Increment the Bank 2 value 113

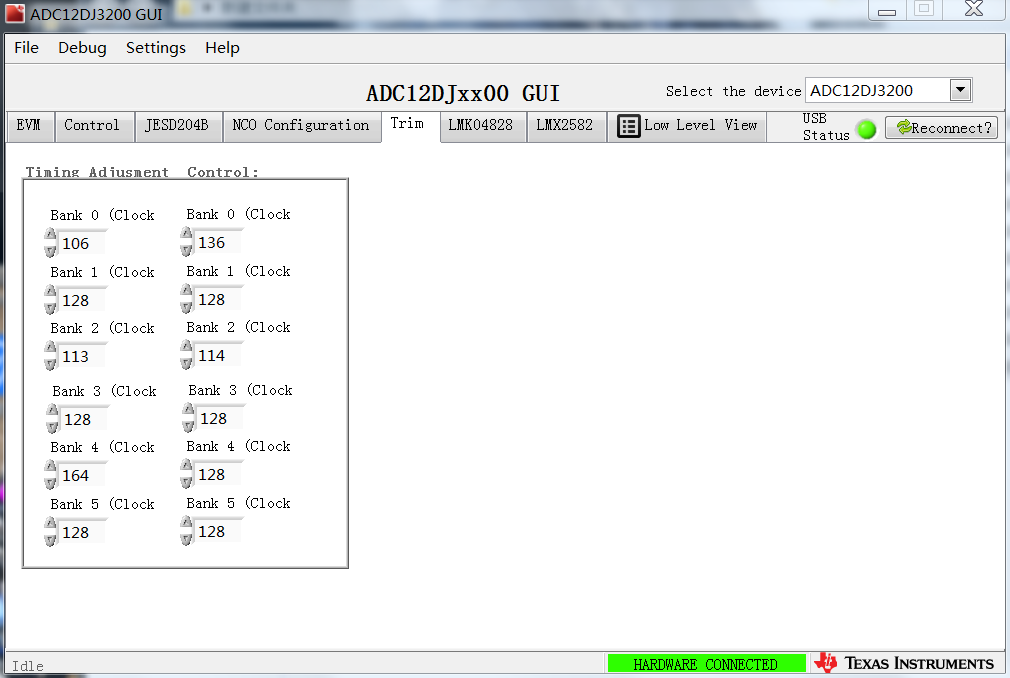pos(50,348)
